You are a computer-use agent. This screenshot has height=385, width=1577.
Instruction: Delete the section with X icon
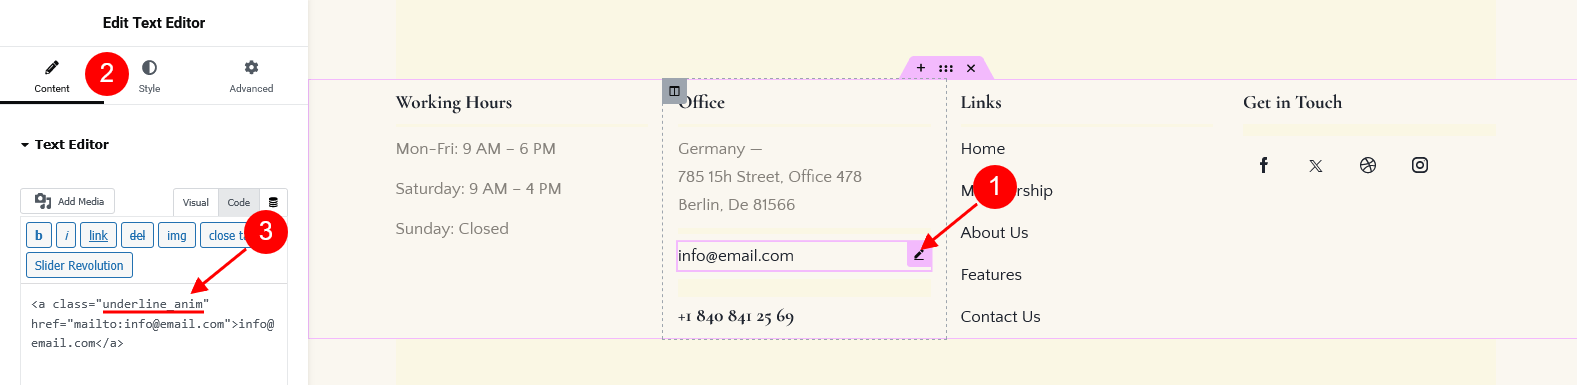971,68
